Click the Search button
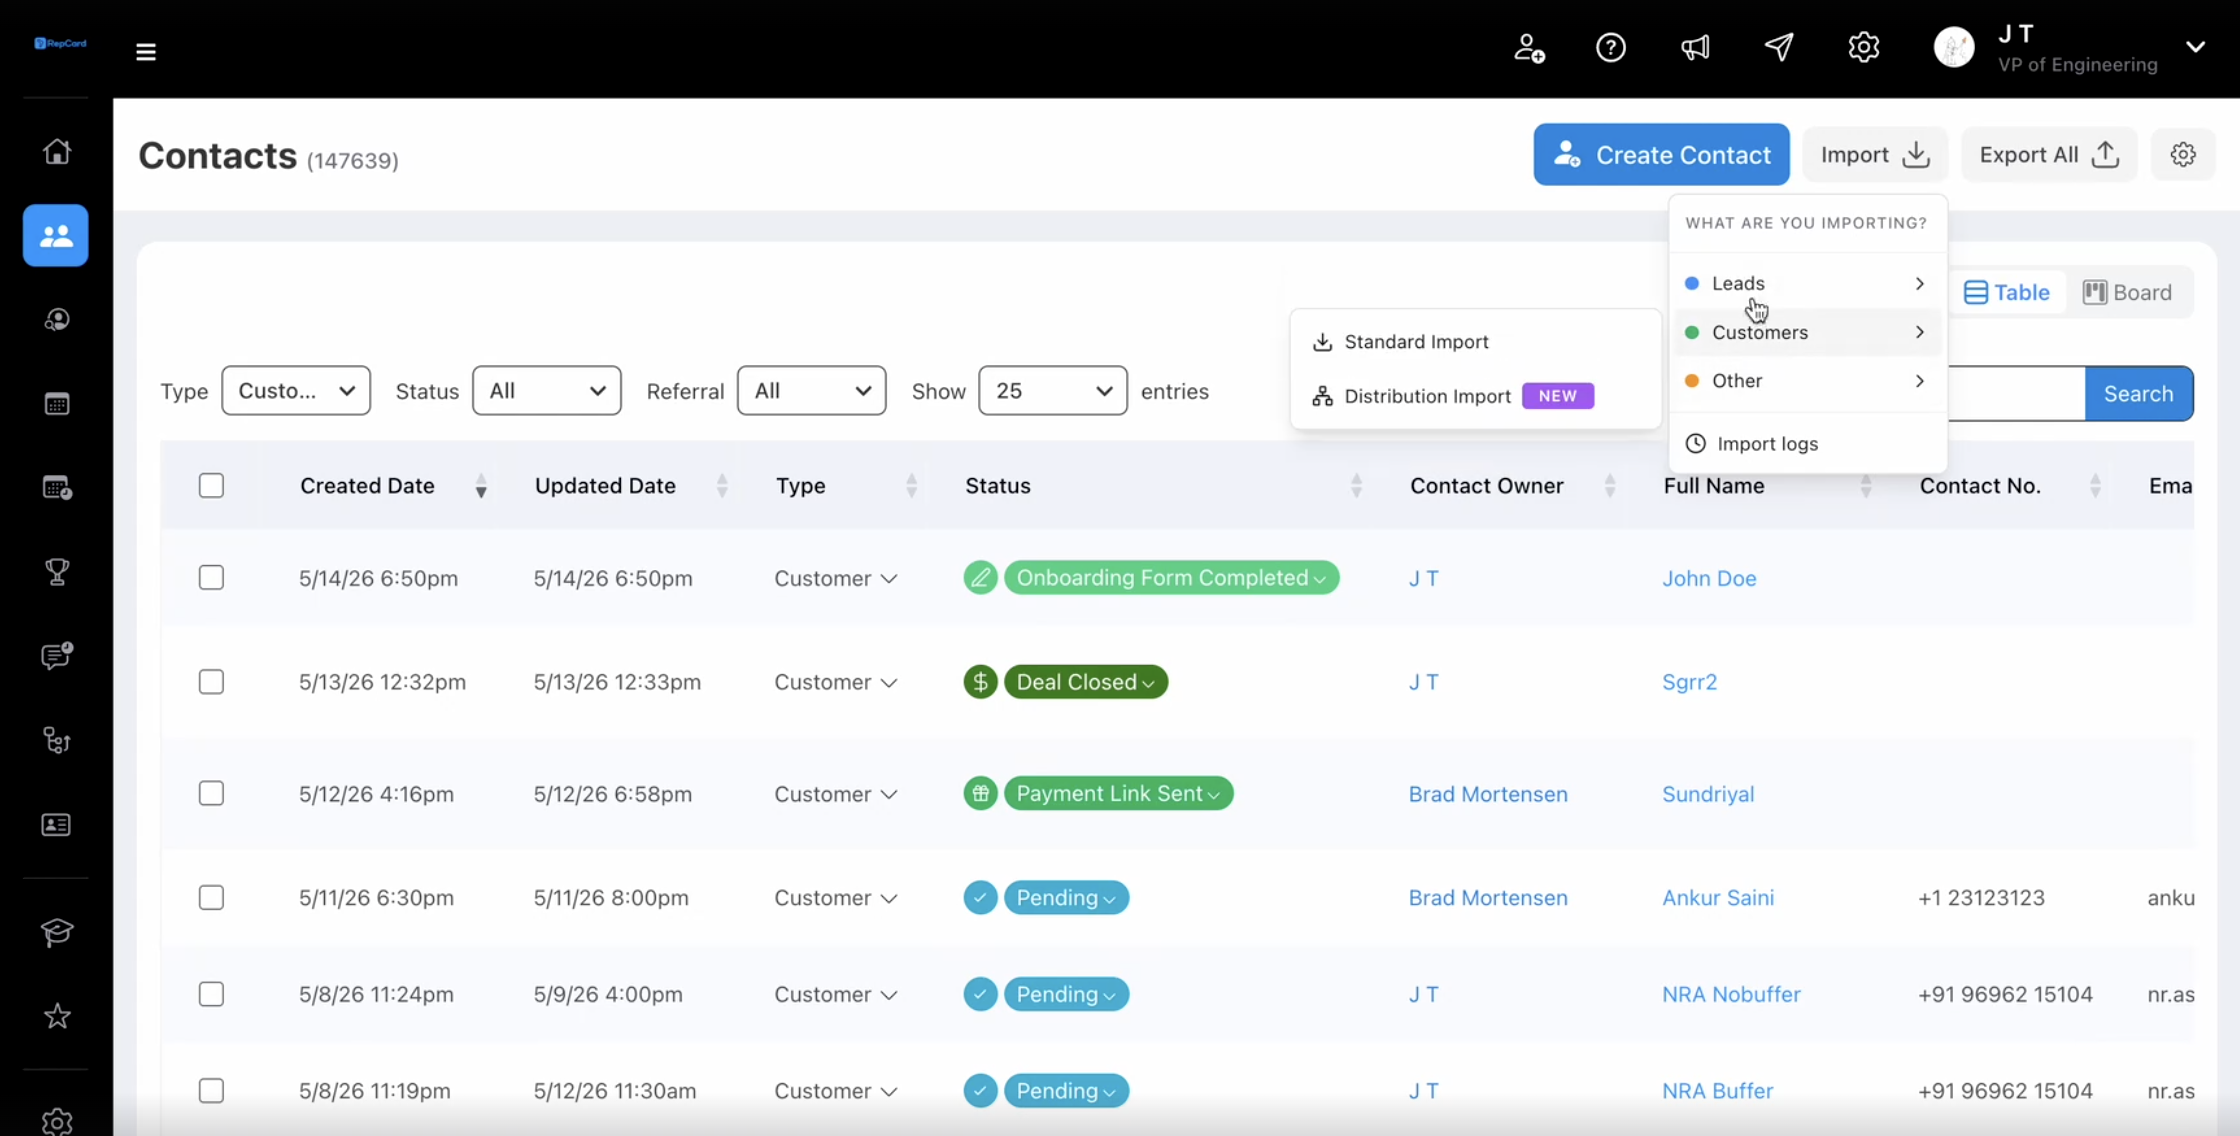Screen dimensions: 2240x1136 [2139, 393]
